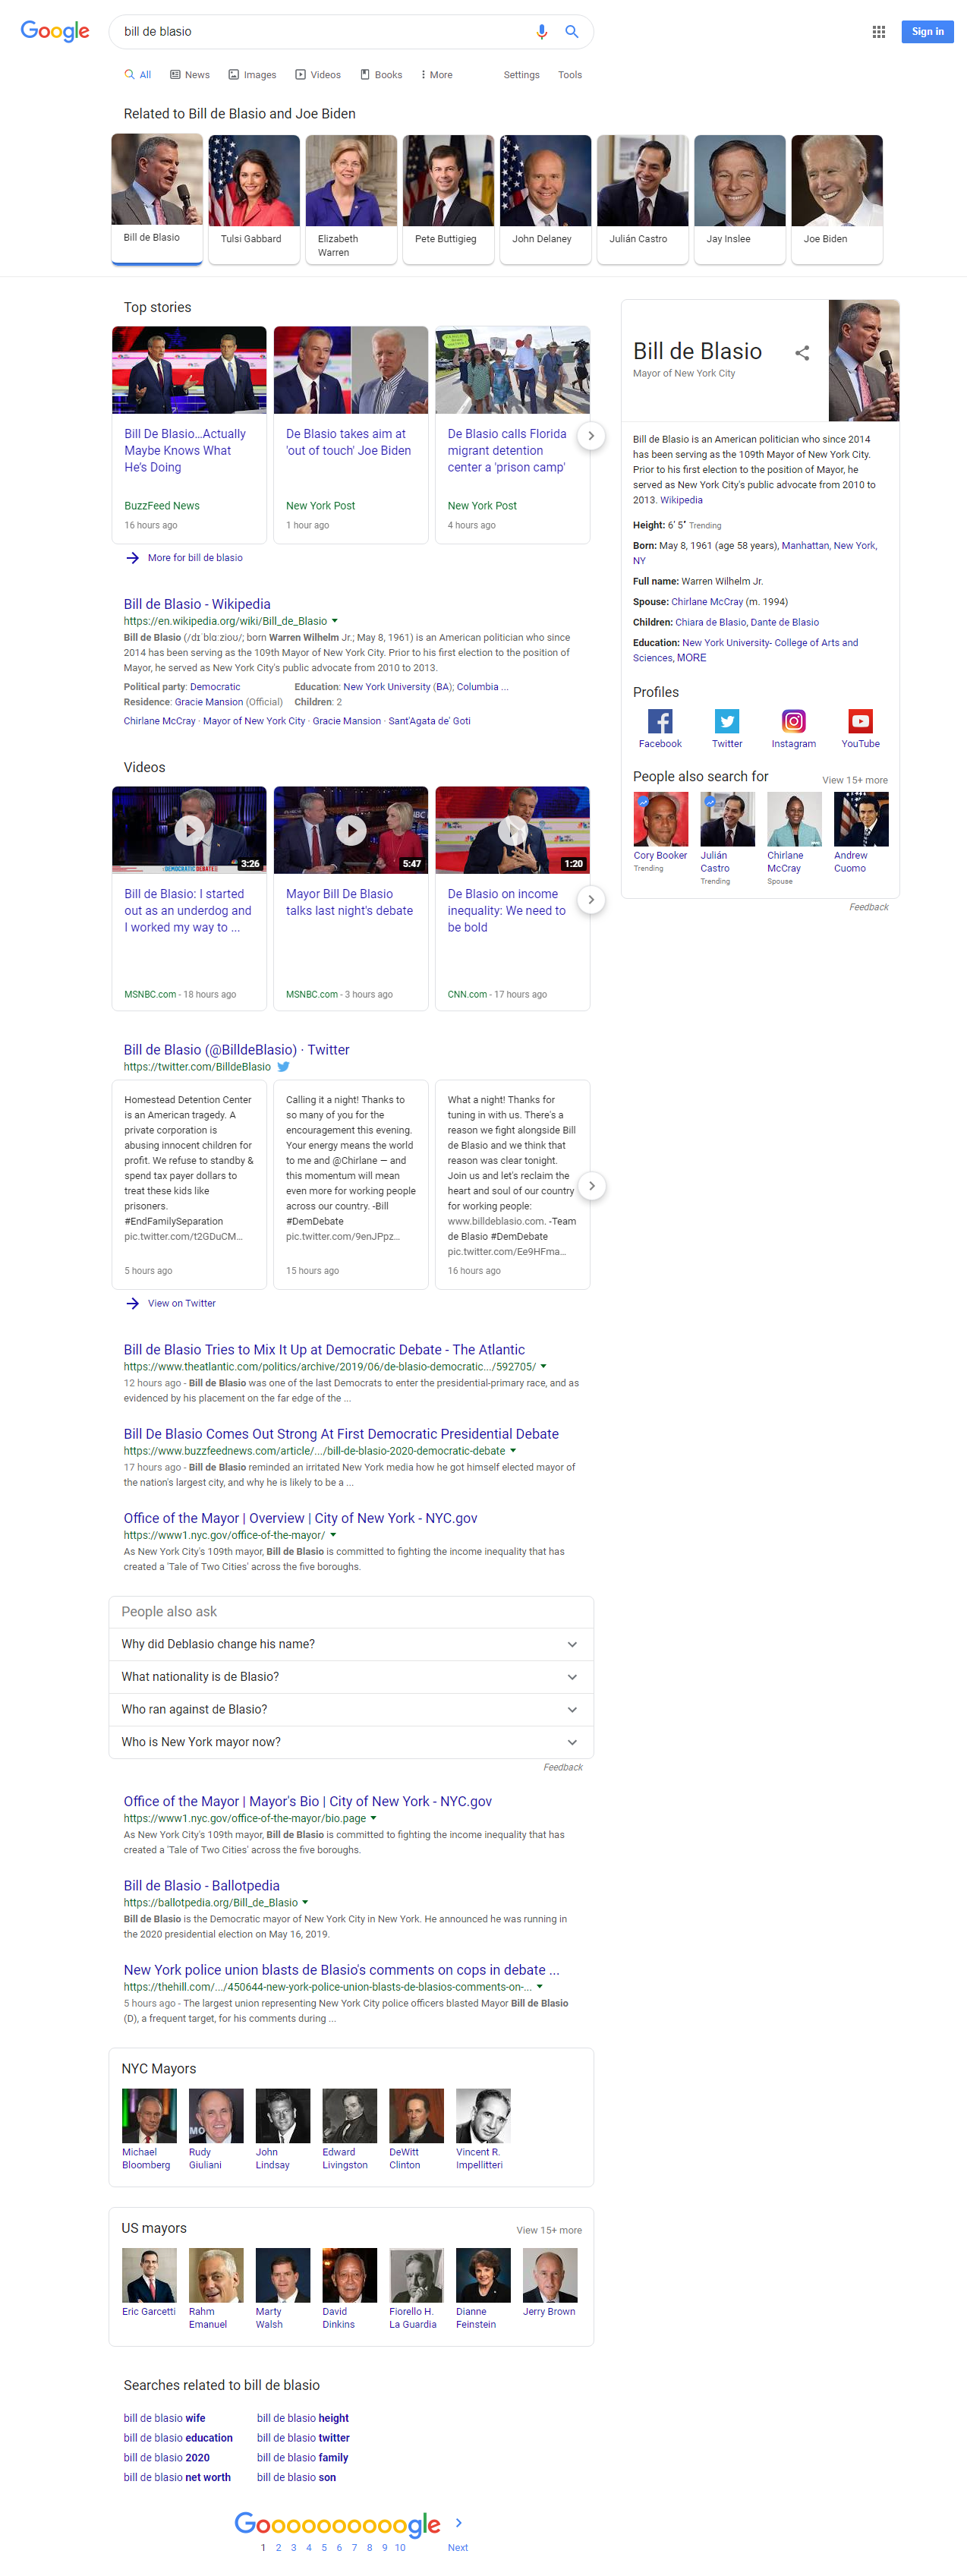Switch to the Images search tab
967x2576 pixels.
tap(252, 75)
